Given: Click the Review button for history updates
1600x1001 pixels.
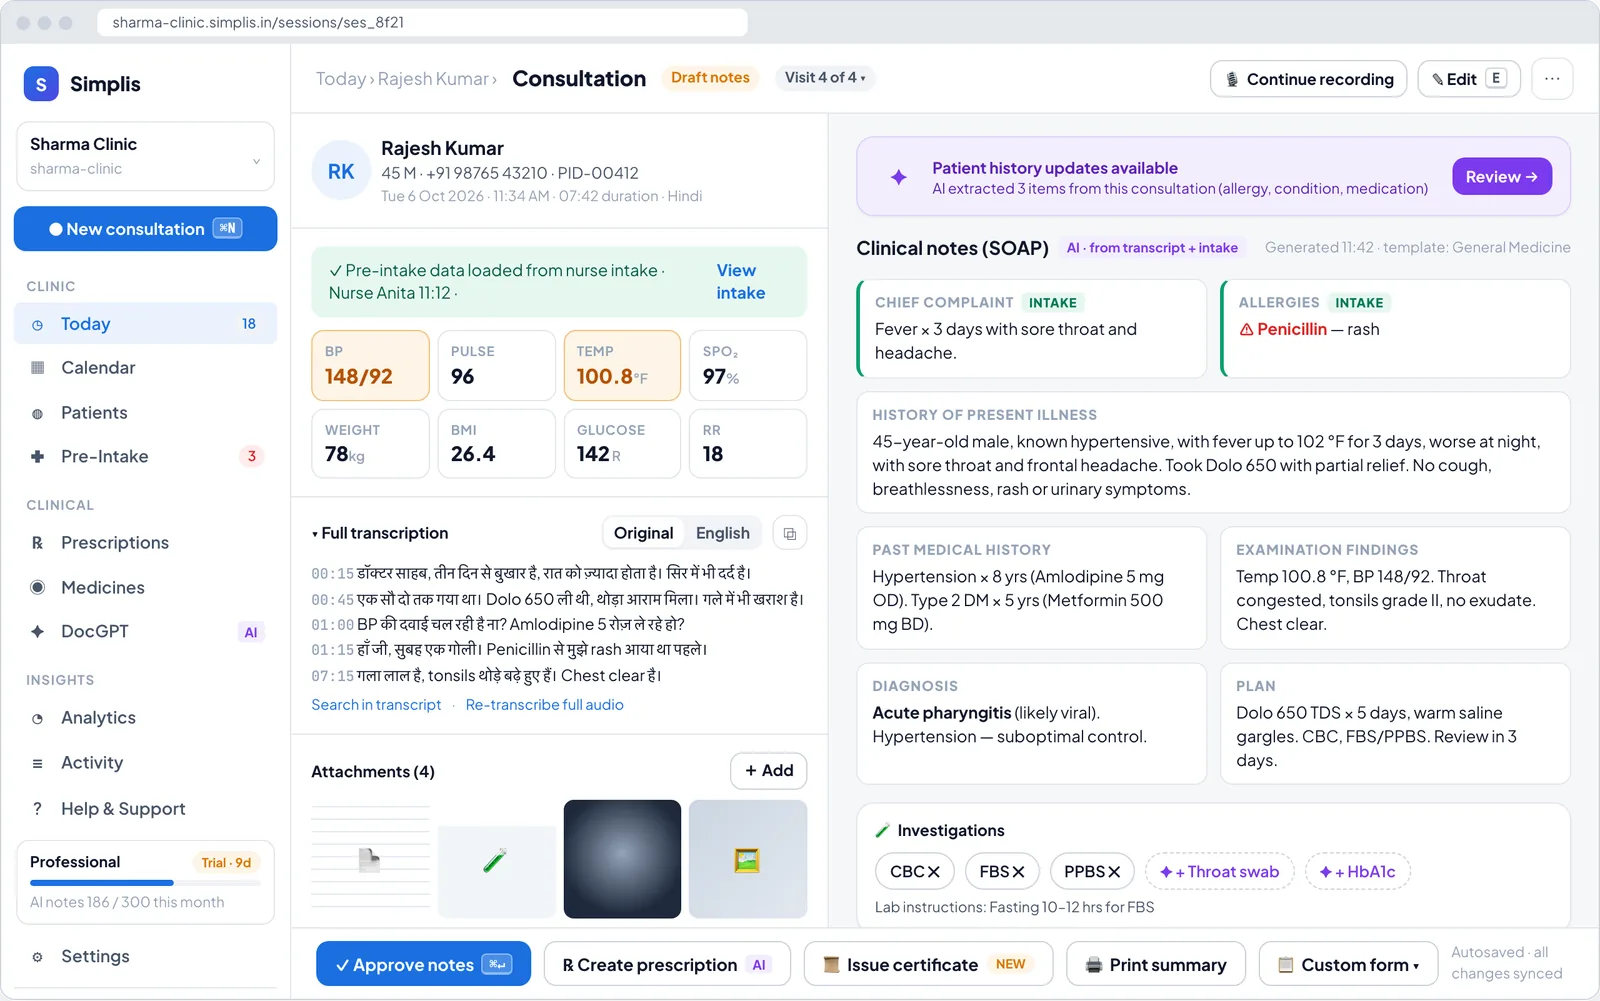Looking at the screenshot, I should (1501, 177).
